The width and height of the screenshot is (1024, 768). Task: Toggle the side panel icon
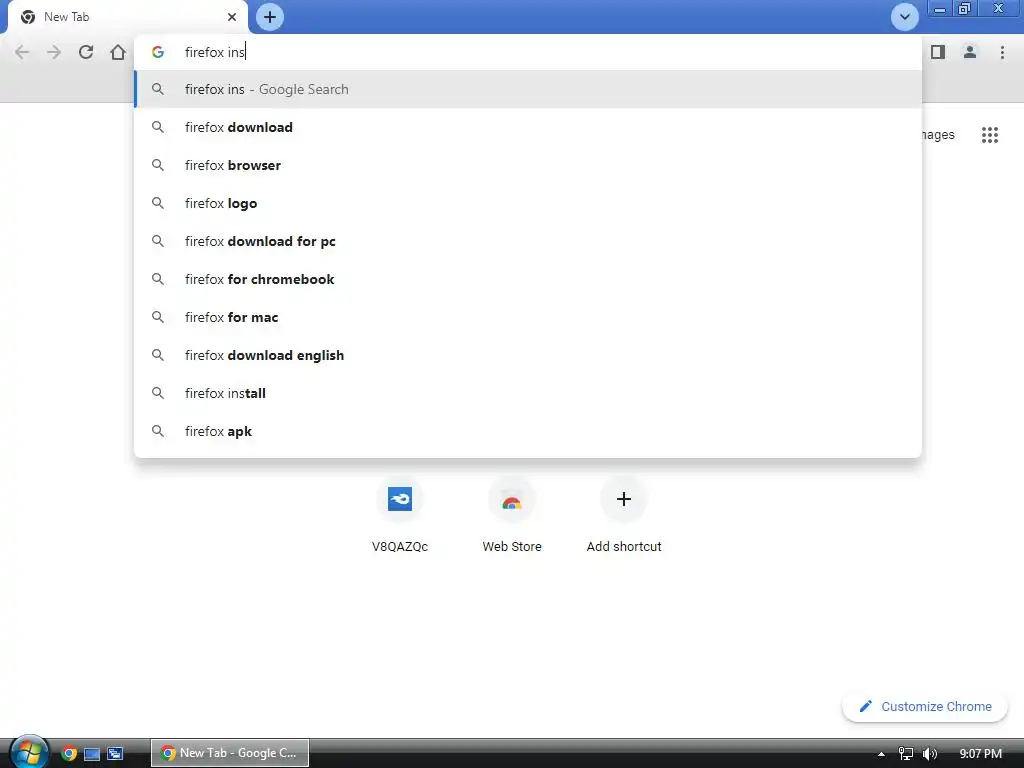tap(938, 52)
